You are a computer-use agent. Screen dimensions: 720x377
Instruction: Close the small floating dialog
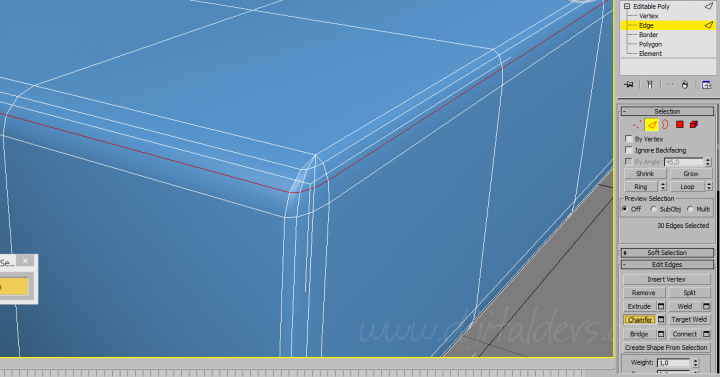tap(25, 261)
